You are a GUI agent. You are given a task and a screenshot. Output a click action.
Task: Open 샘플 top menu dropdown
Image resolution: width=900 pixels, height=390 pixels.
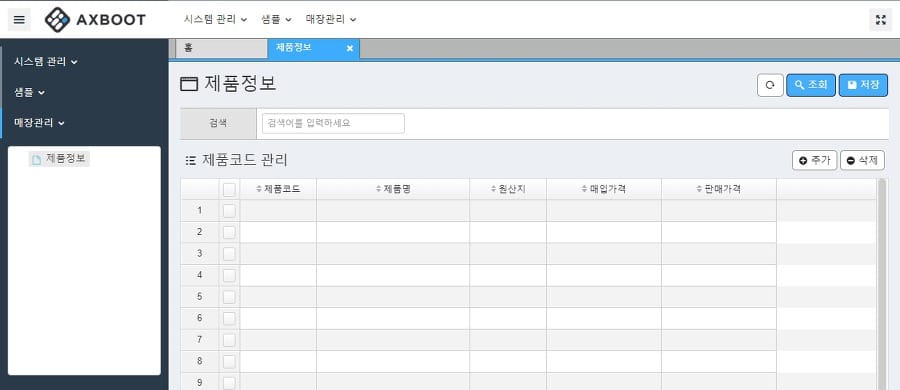[x=276, y=19]
